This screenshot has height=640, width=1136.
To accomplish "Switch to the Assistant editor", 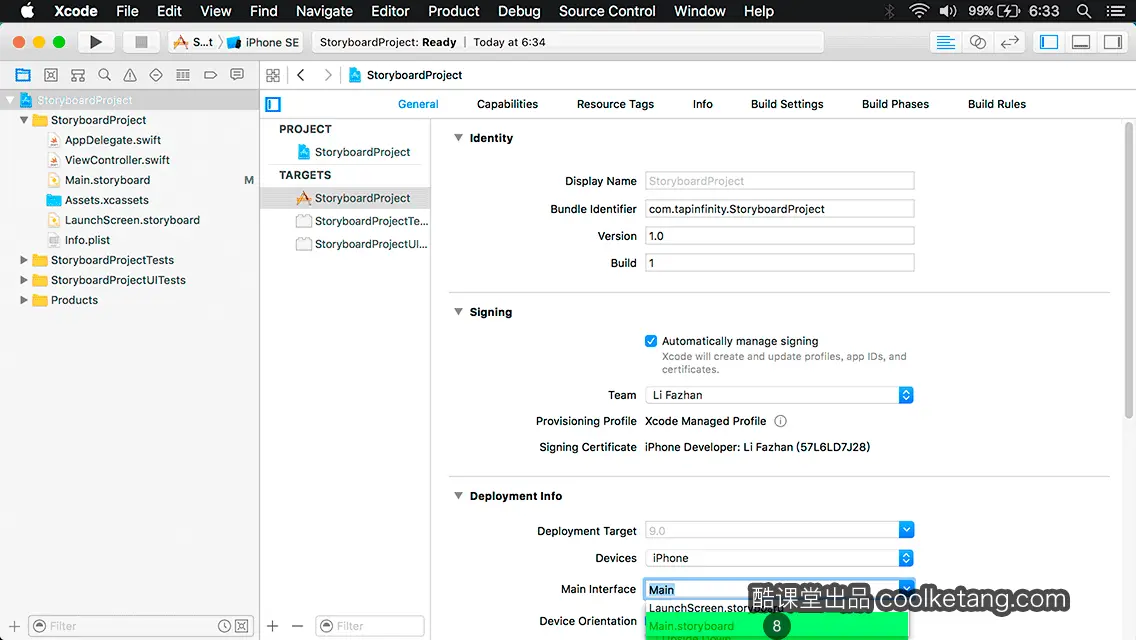I will 977,42.
